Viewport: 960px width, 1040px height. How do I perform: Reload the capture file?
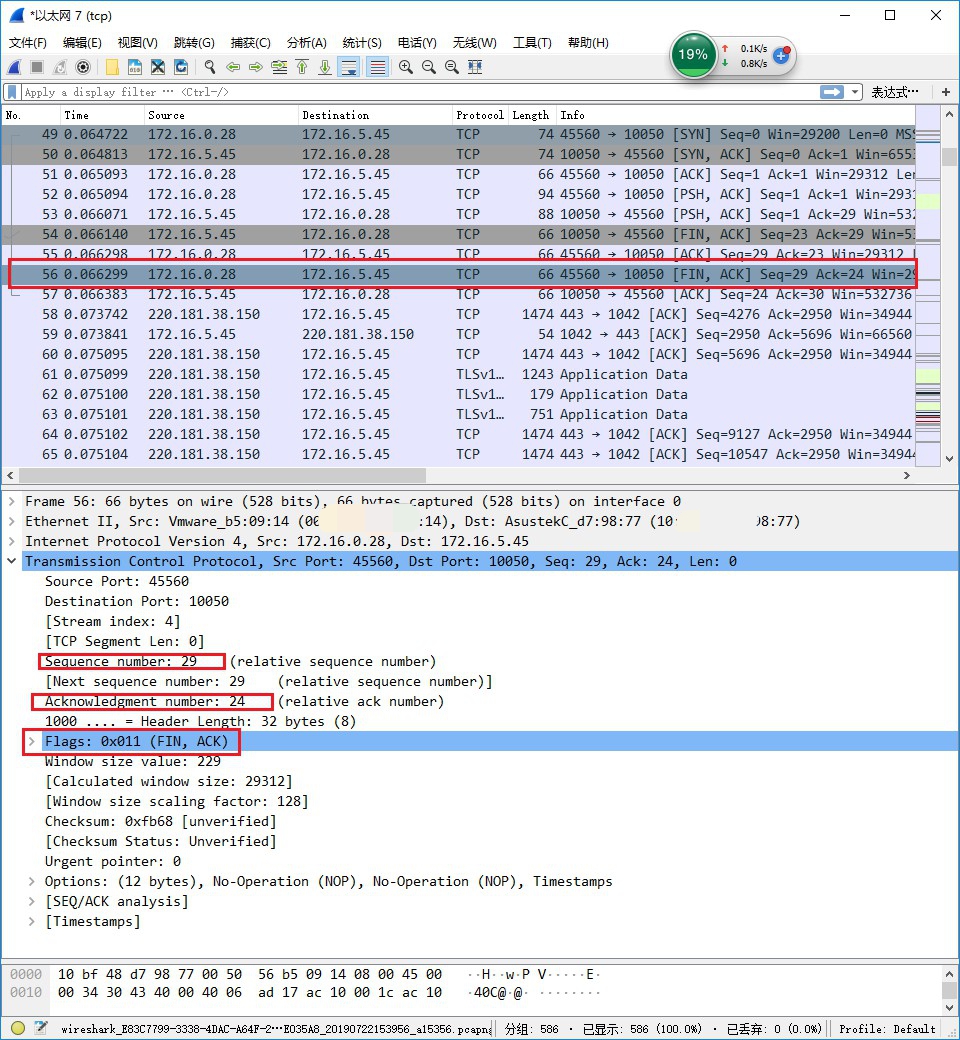pos(180,67)
